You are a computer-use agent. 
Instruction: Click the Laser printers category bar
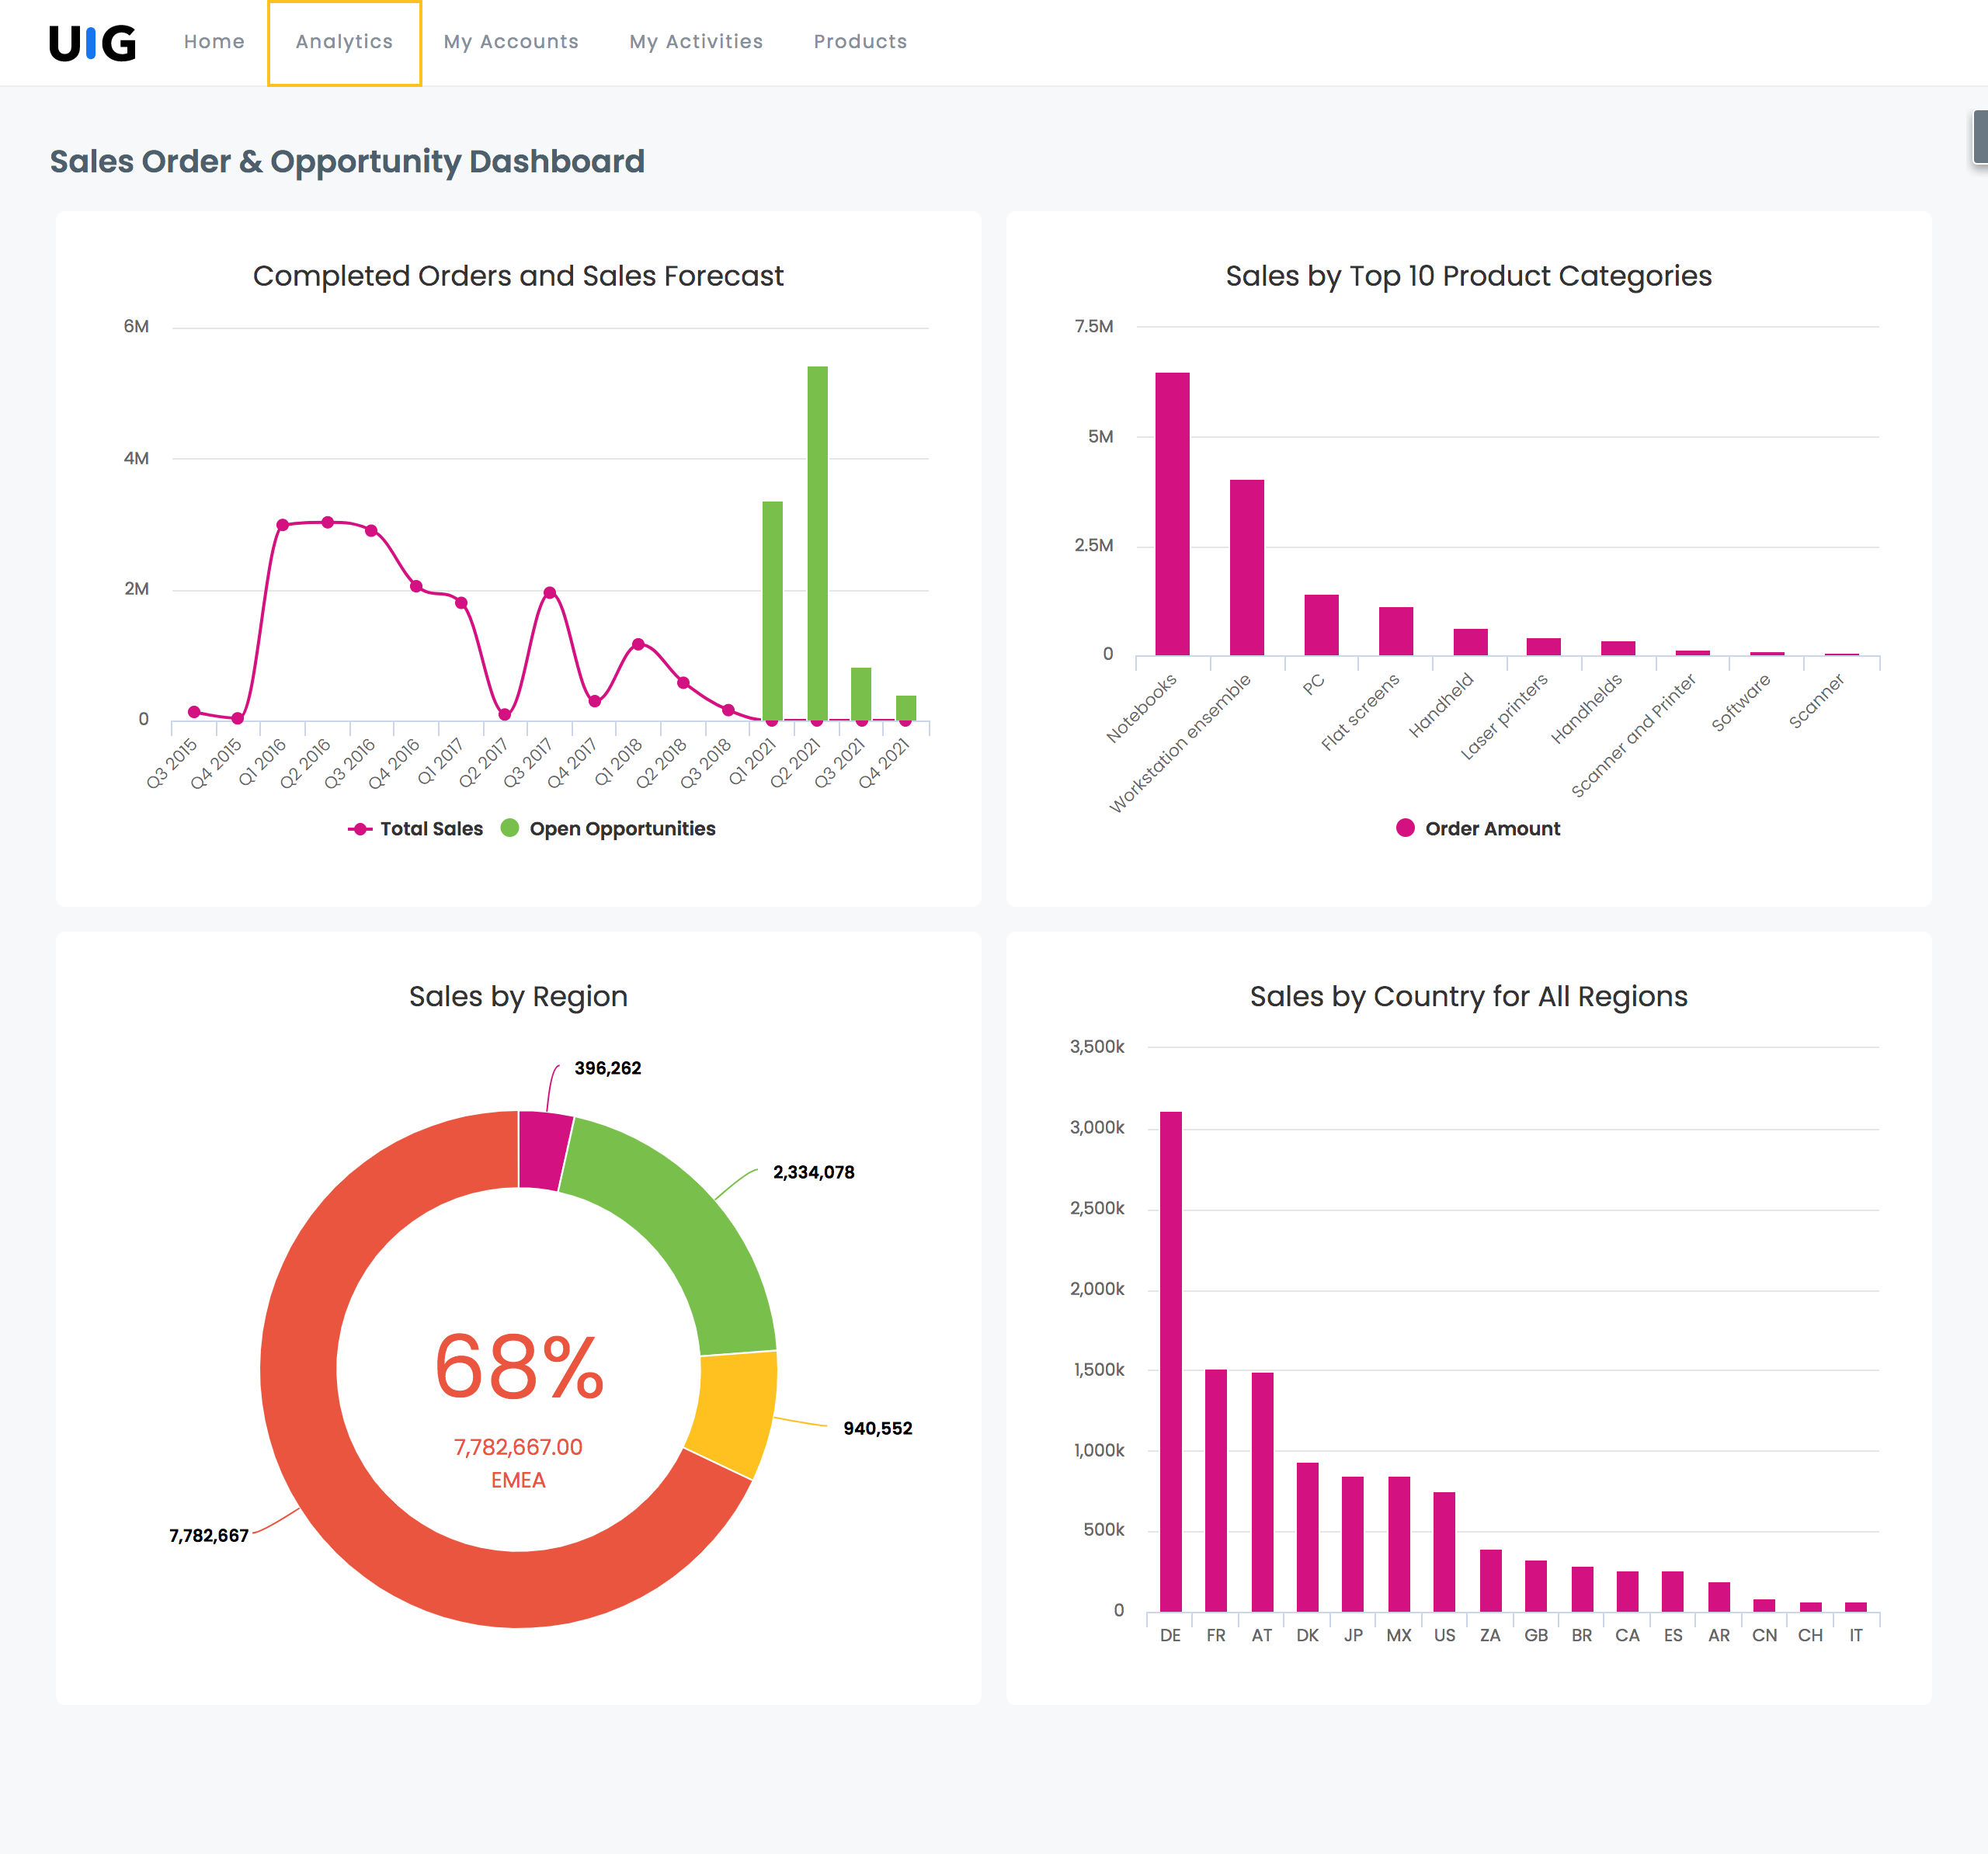point(1544,647)
